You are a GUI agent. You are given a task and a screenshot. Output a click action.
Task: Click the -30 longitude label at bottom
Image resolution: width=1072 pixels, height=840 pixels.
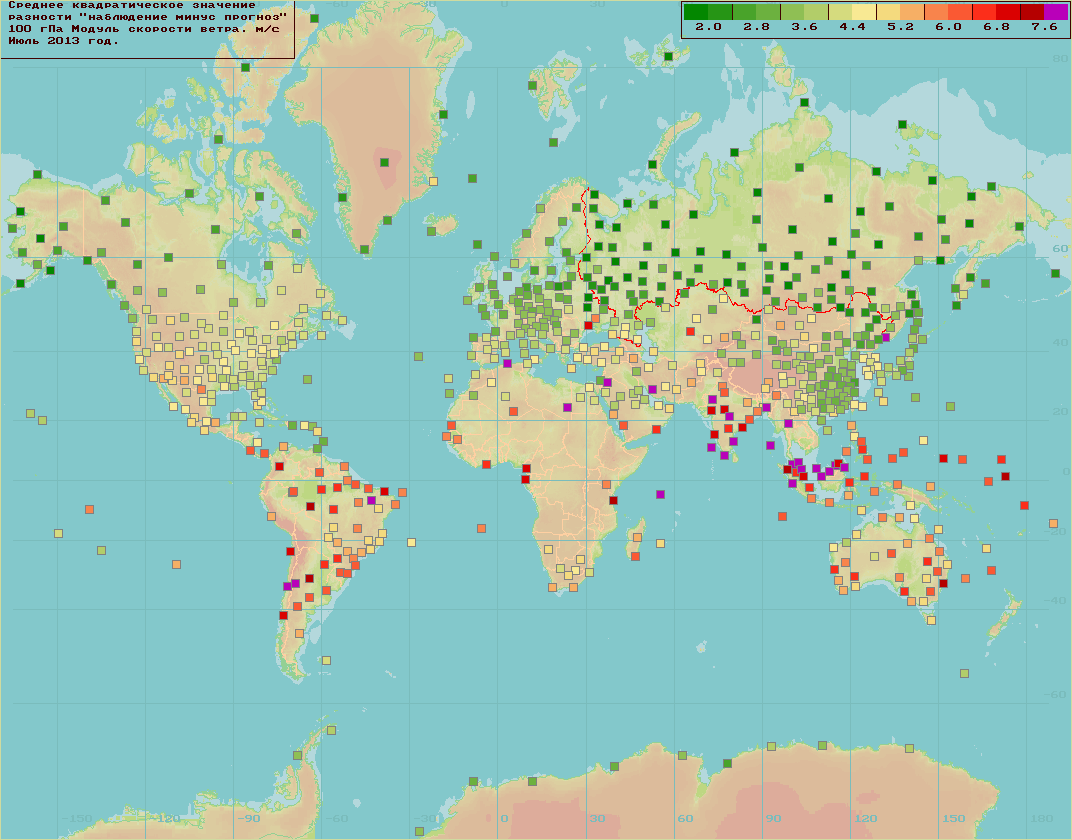click(x=427, y=818)
